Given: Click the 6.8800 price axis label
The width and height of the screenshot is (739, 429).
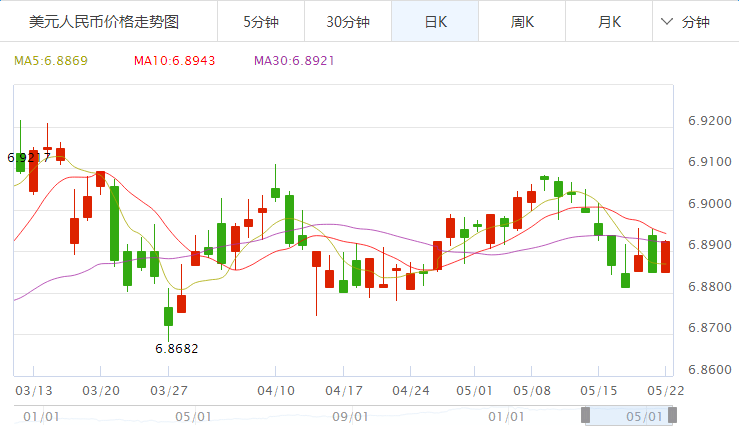Looking at the screenshot, I should [x=710, y=287].
